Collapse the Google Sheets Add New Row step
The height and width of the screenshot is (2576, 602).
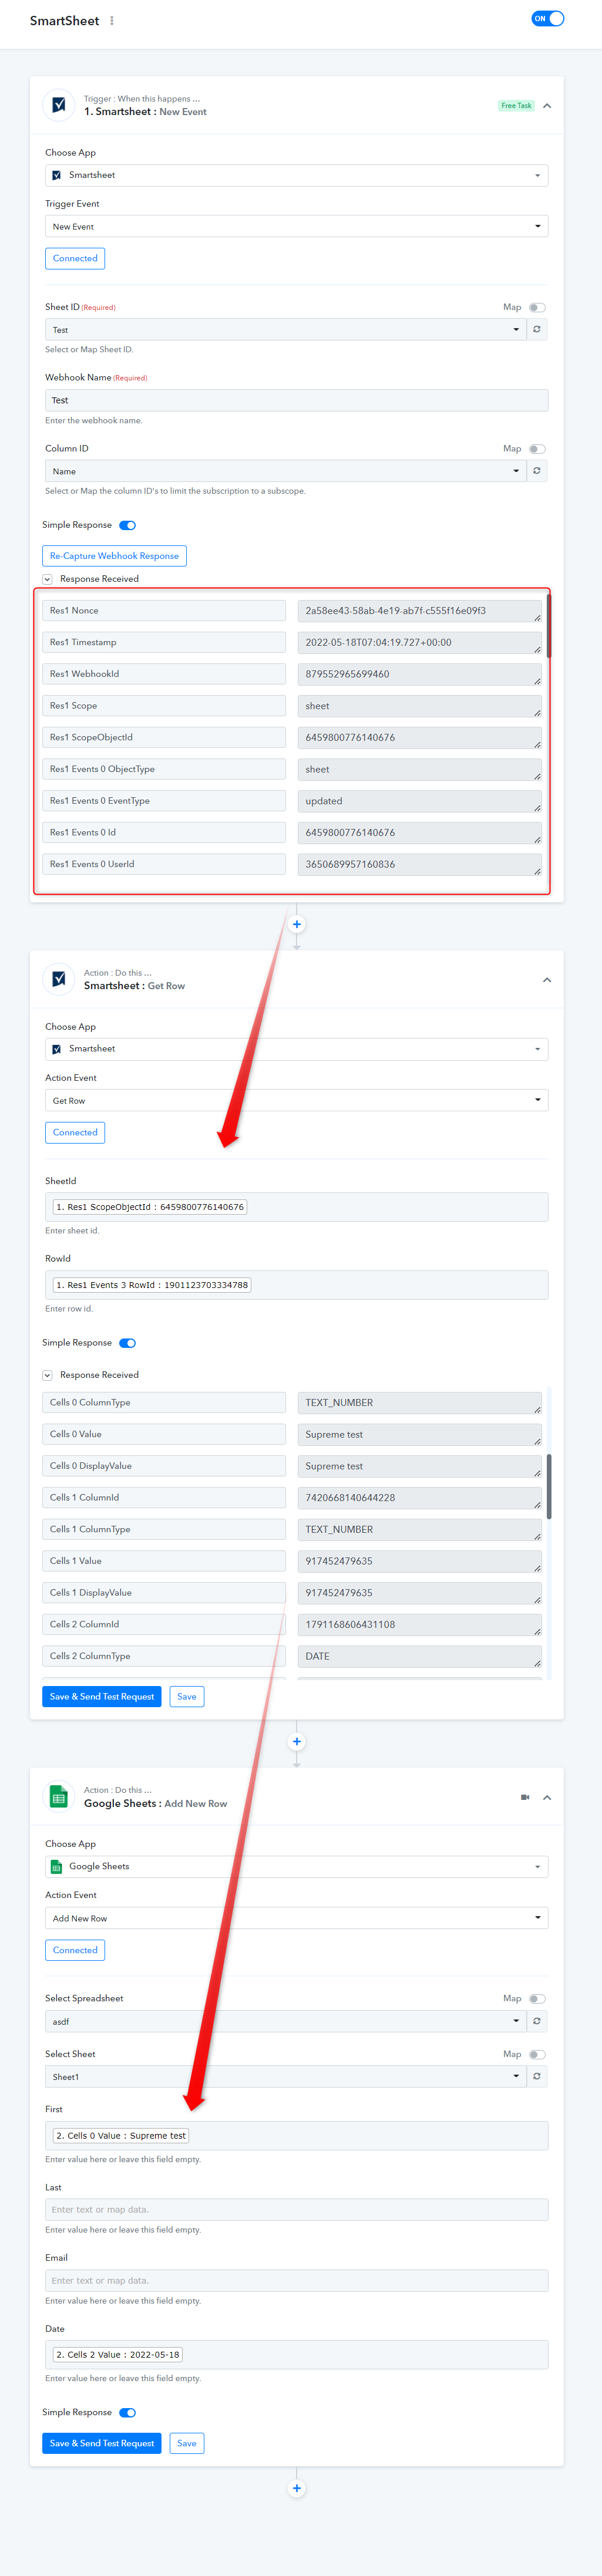(547, 1798)
